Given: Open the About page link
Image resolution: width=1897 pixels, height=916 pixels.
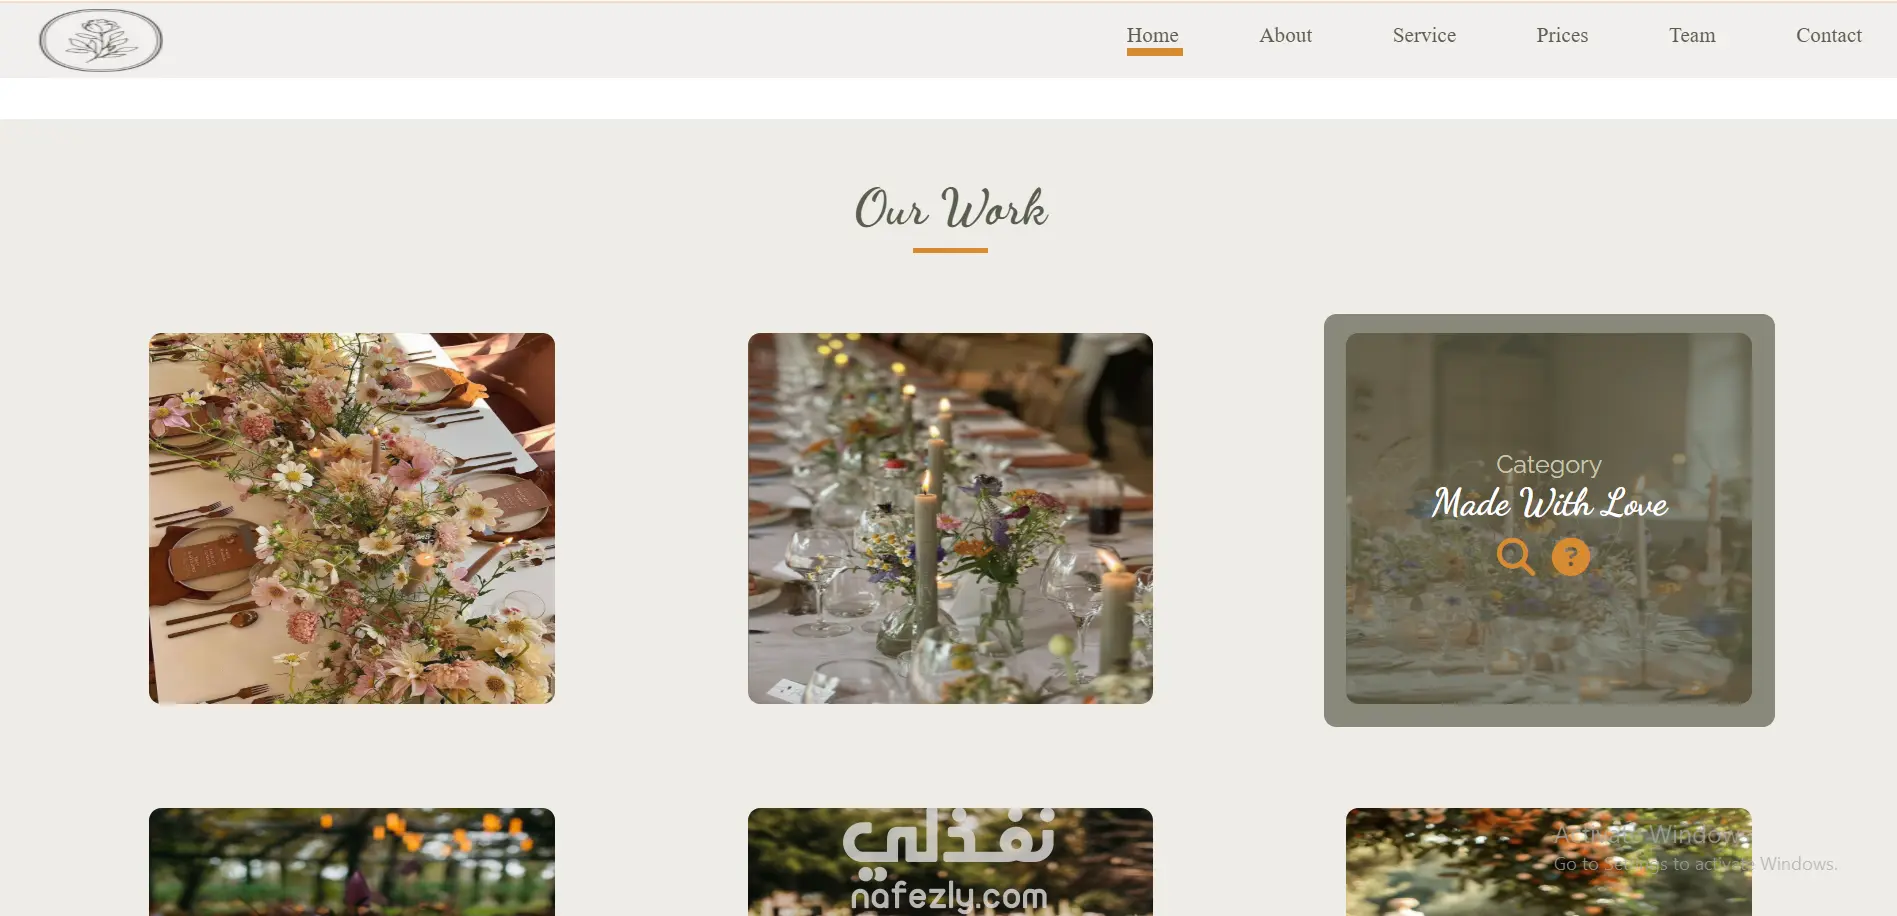Looking at the screenshot, I should click(1285, 35).
